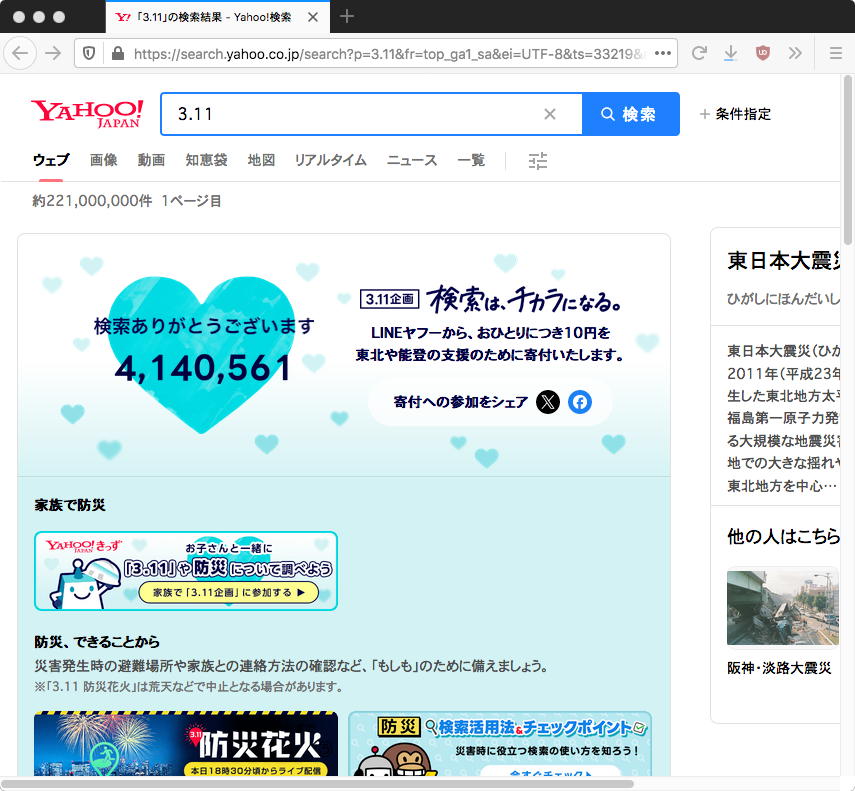
Task: Click the tracking protection shield icon
Action: pos(89,54)
